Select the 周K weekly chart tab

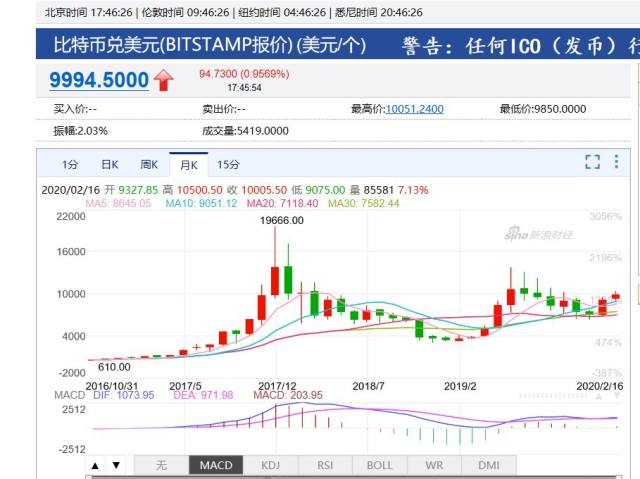pyautogui.click(x=149, y=164)
